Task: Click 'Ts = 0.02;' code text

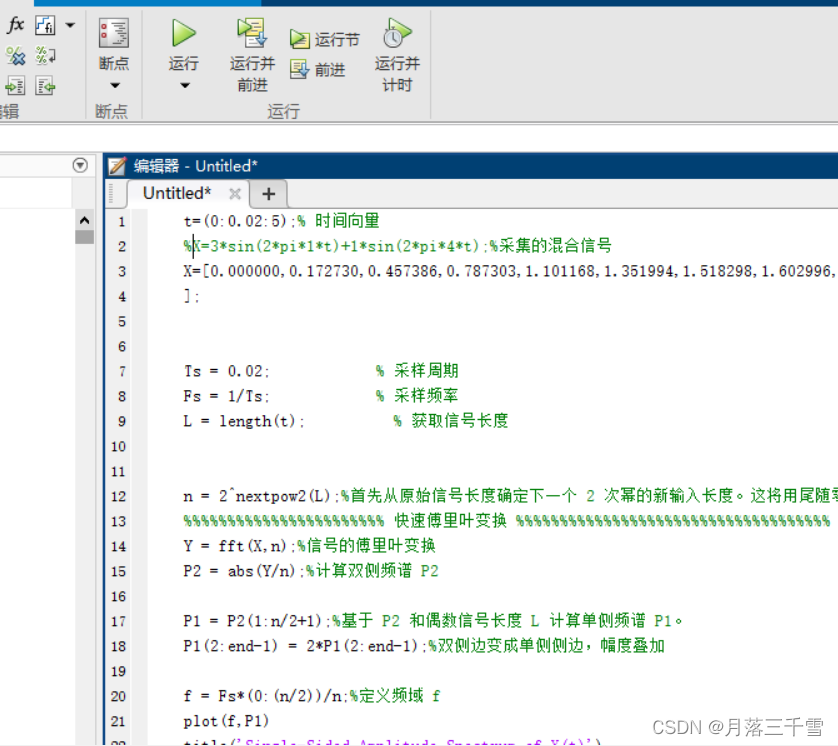Action: pyautogui.click(x=227, y=371)
